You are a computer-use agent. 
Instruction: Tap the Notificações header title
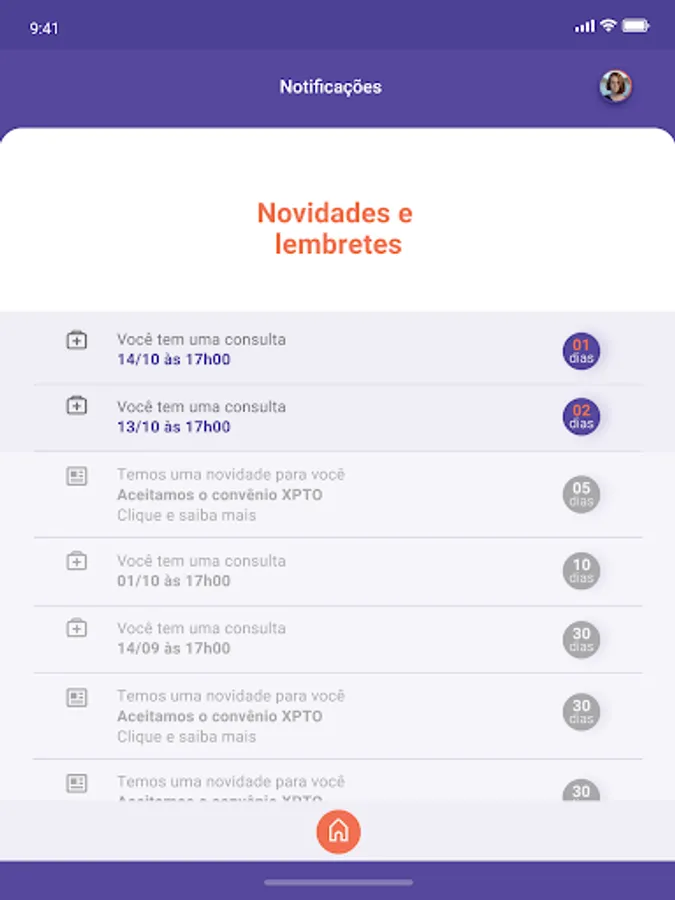(331, 87)
